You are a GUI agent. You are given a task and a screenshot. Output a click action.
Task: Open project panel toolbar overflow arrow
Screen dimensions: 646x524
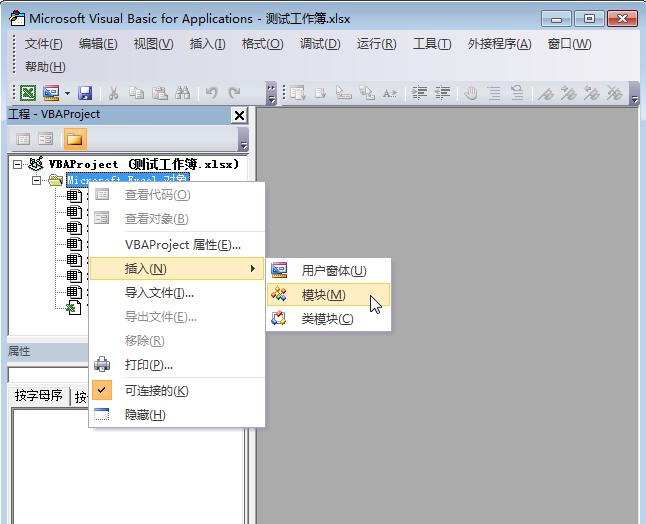tap(243, 139)
